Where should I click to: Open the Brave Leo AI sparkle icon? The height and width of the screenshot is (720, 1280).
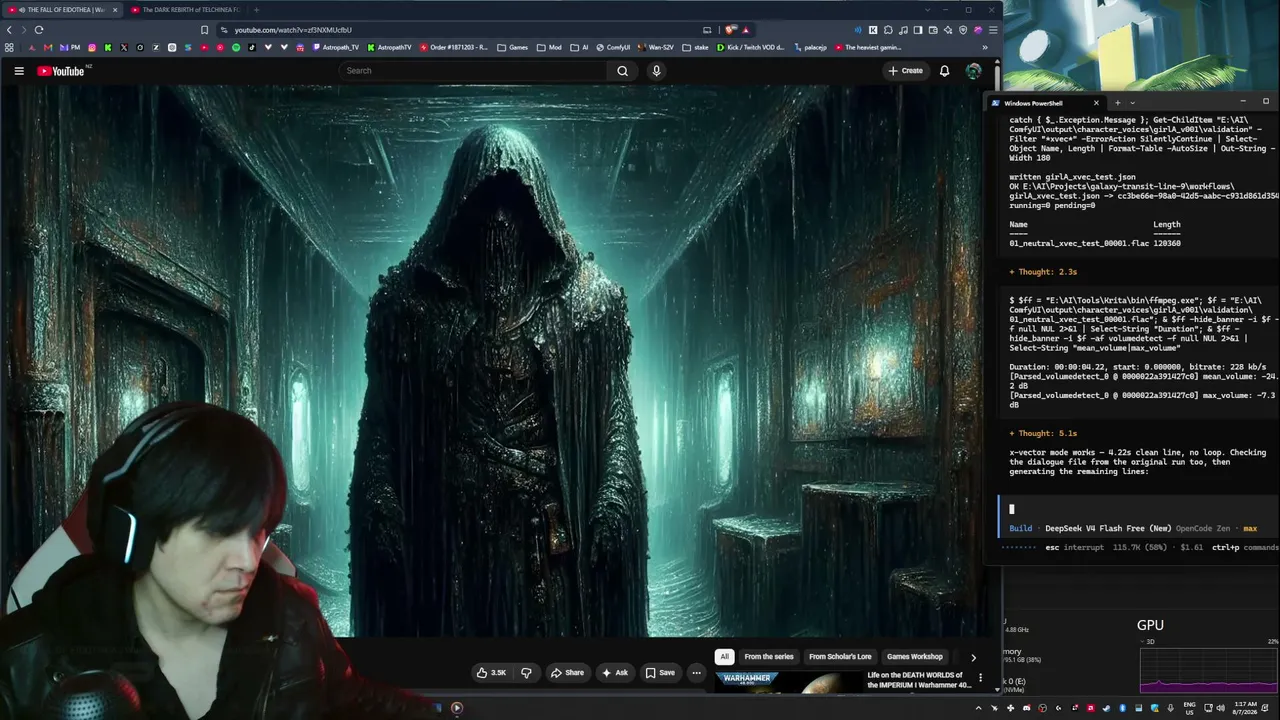point(948,30)
